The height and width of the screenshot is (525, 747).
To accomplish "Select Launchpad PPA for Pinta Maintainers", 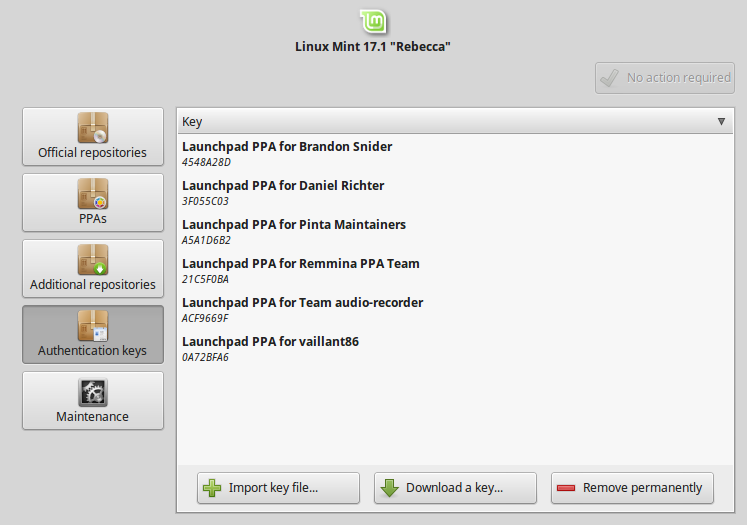I will pos(294,225).
